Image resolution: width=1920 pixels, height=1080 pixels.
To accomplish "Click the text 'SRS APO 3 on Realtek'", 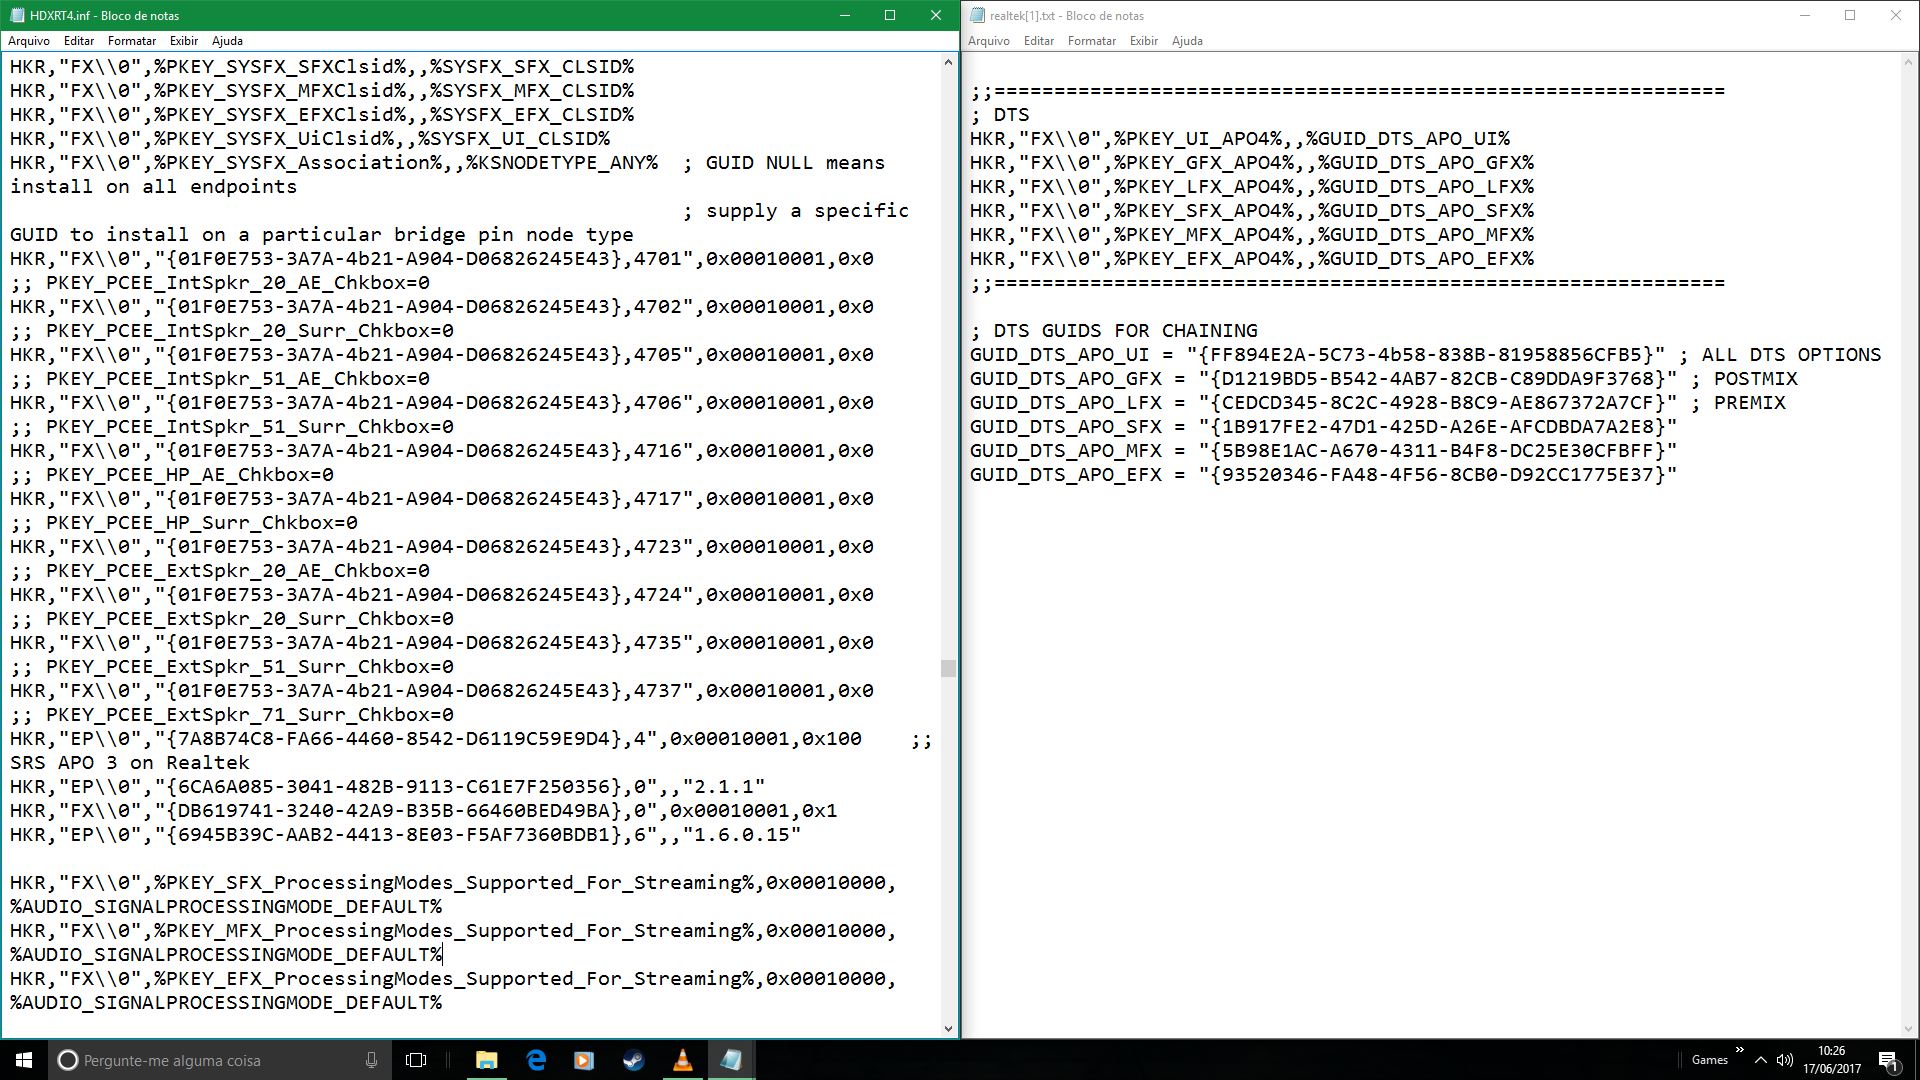I will click(130, 763).
